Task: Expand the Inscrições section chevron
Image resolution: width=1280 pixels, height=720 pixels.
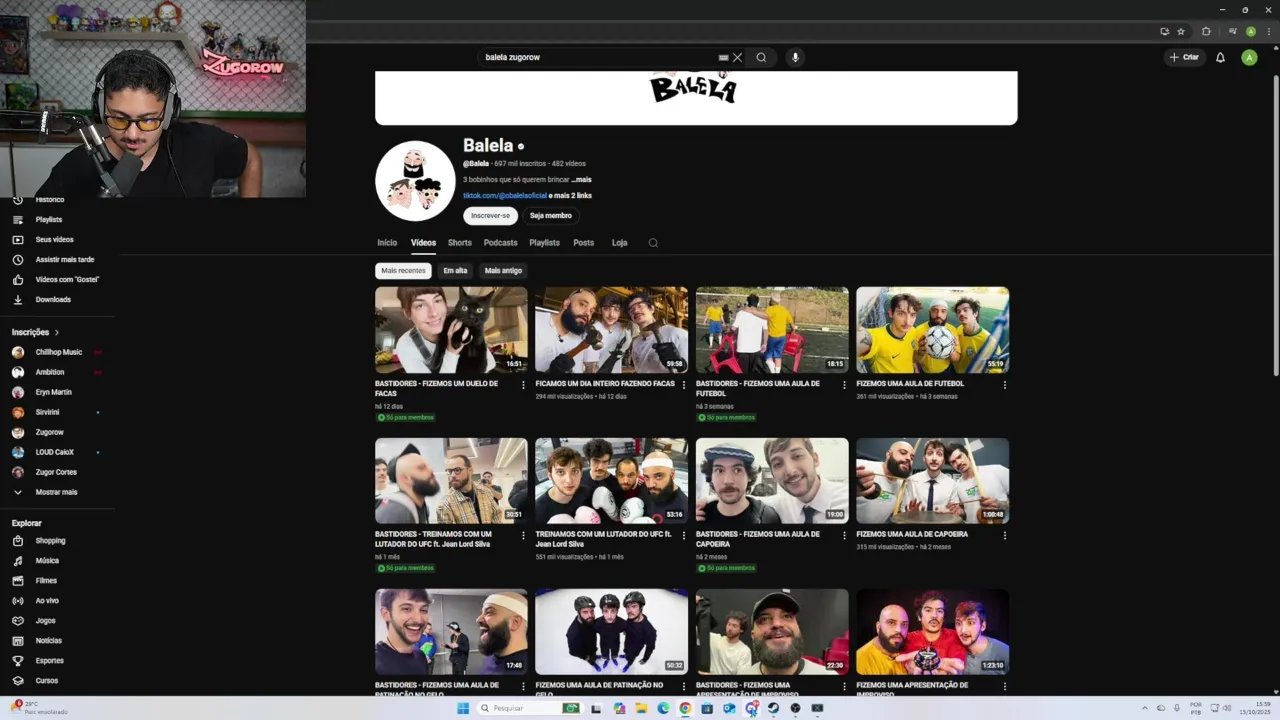Action: coord(57,332)
